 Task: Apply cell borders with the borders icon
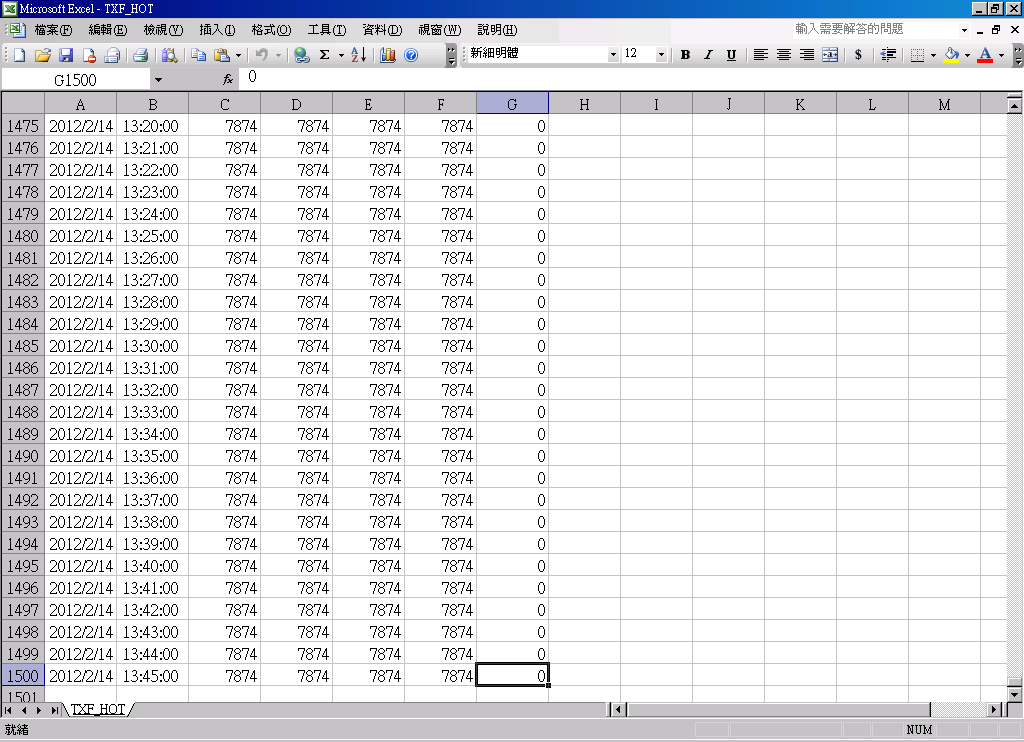point(917,55)
